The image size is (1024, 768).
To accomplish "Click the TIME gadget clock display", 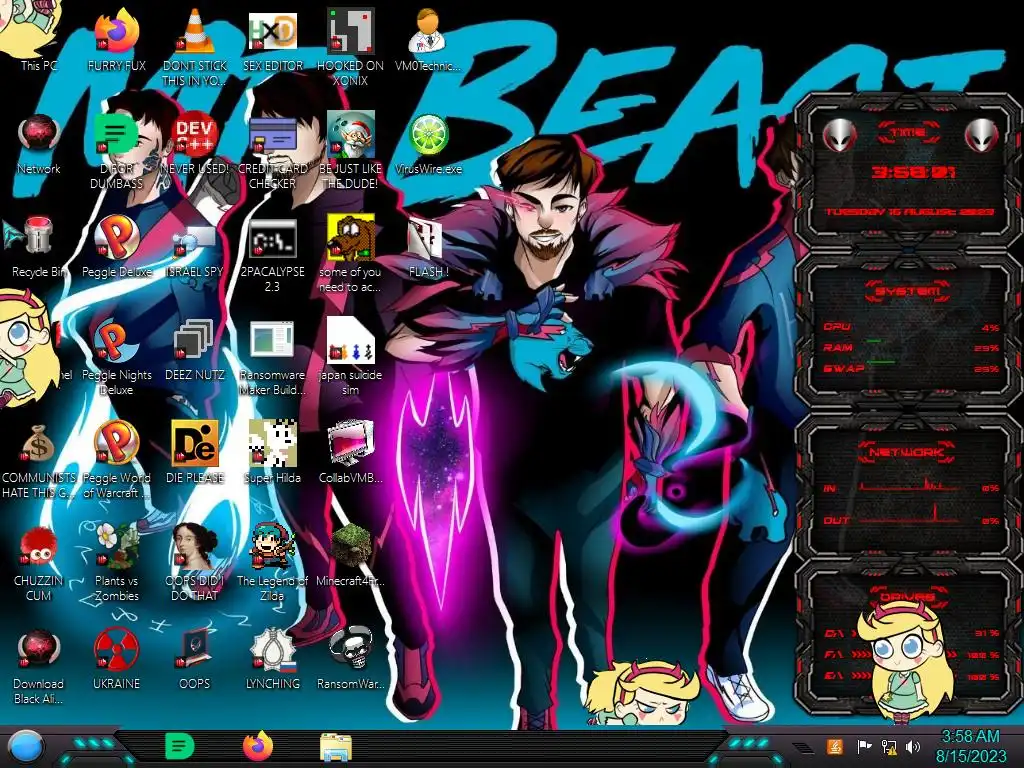I will click(913, 172).
